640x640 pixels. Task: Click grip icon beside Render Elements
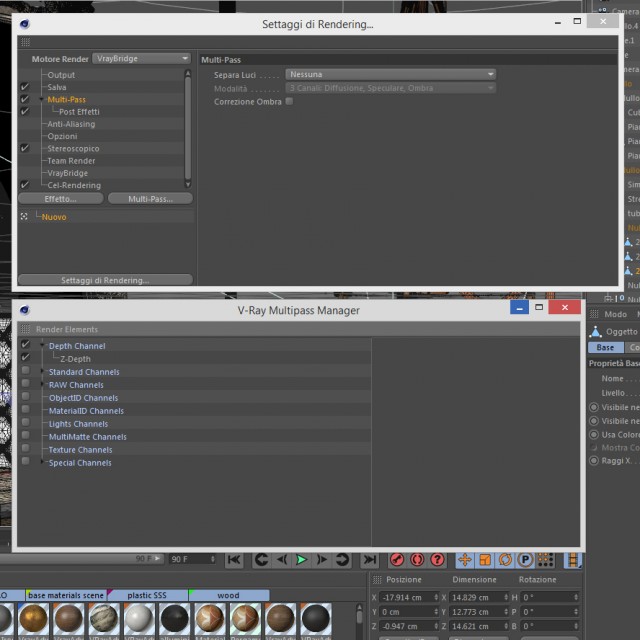click(25, 329)
